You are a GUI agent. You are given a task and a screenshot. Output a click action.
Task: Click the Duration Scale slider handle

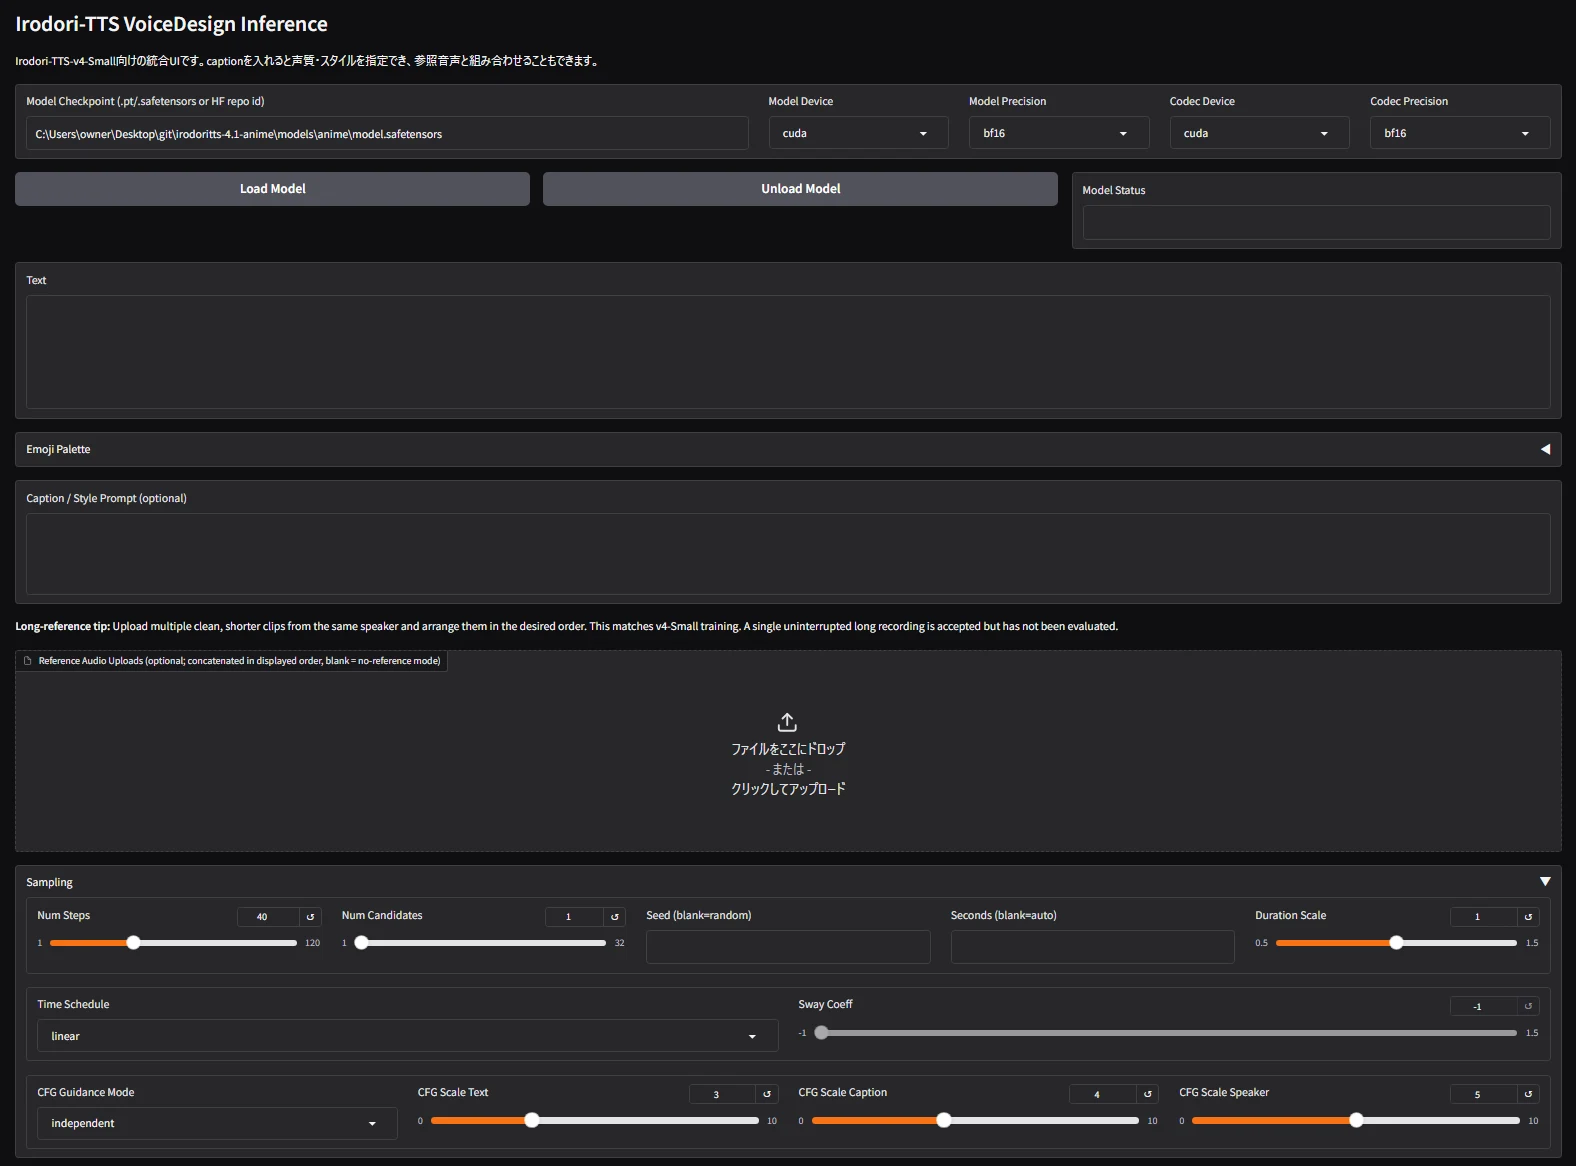click(1396, 943)
